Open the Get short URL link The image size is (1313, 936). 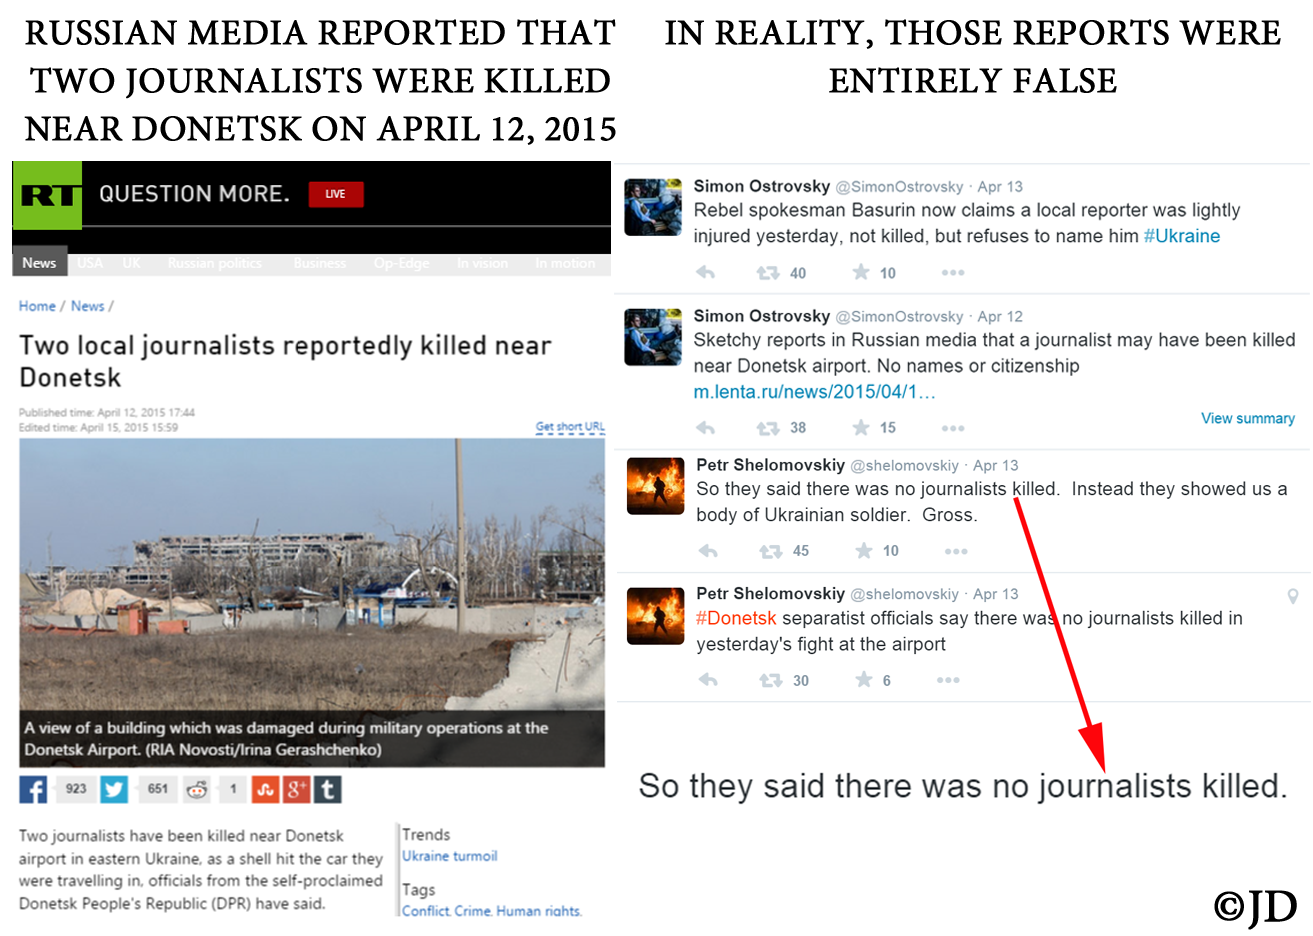pyautogui.click(x=570, y=427)
